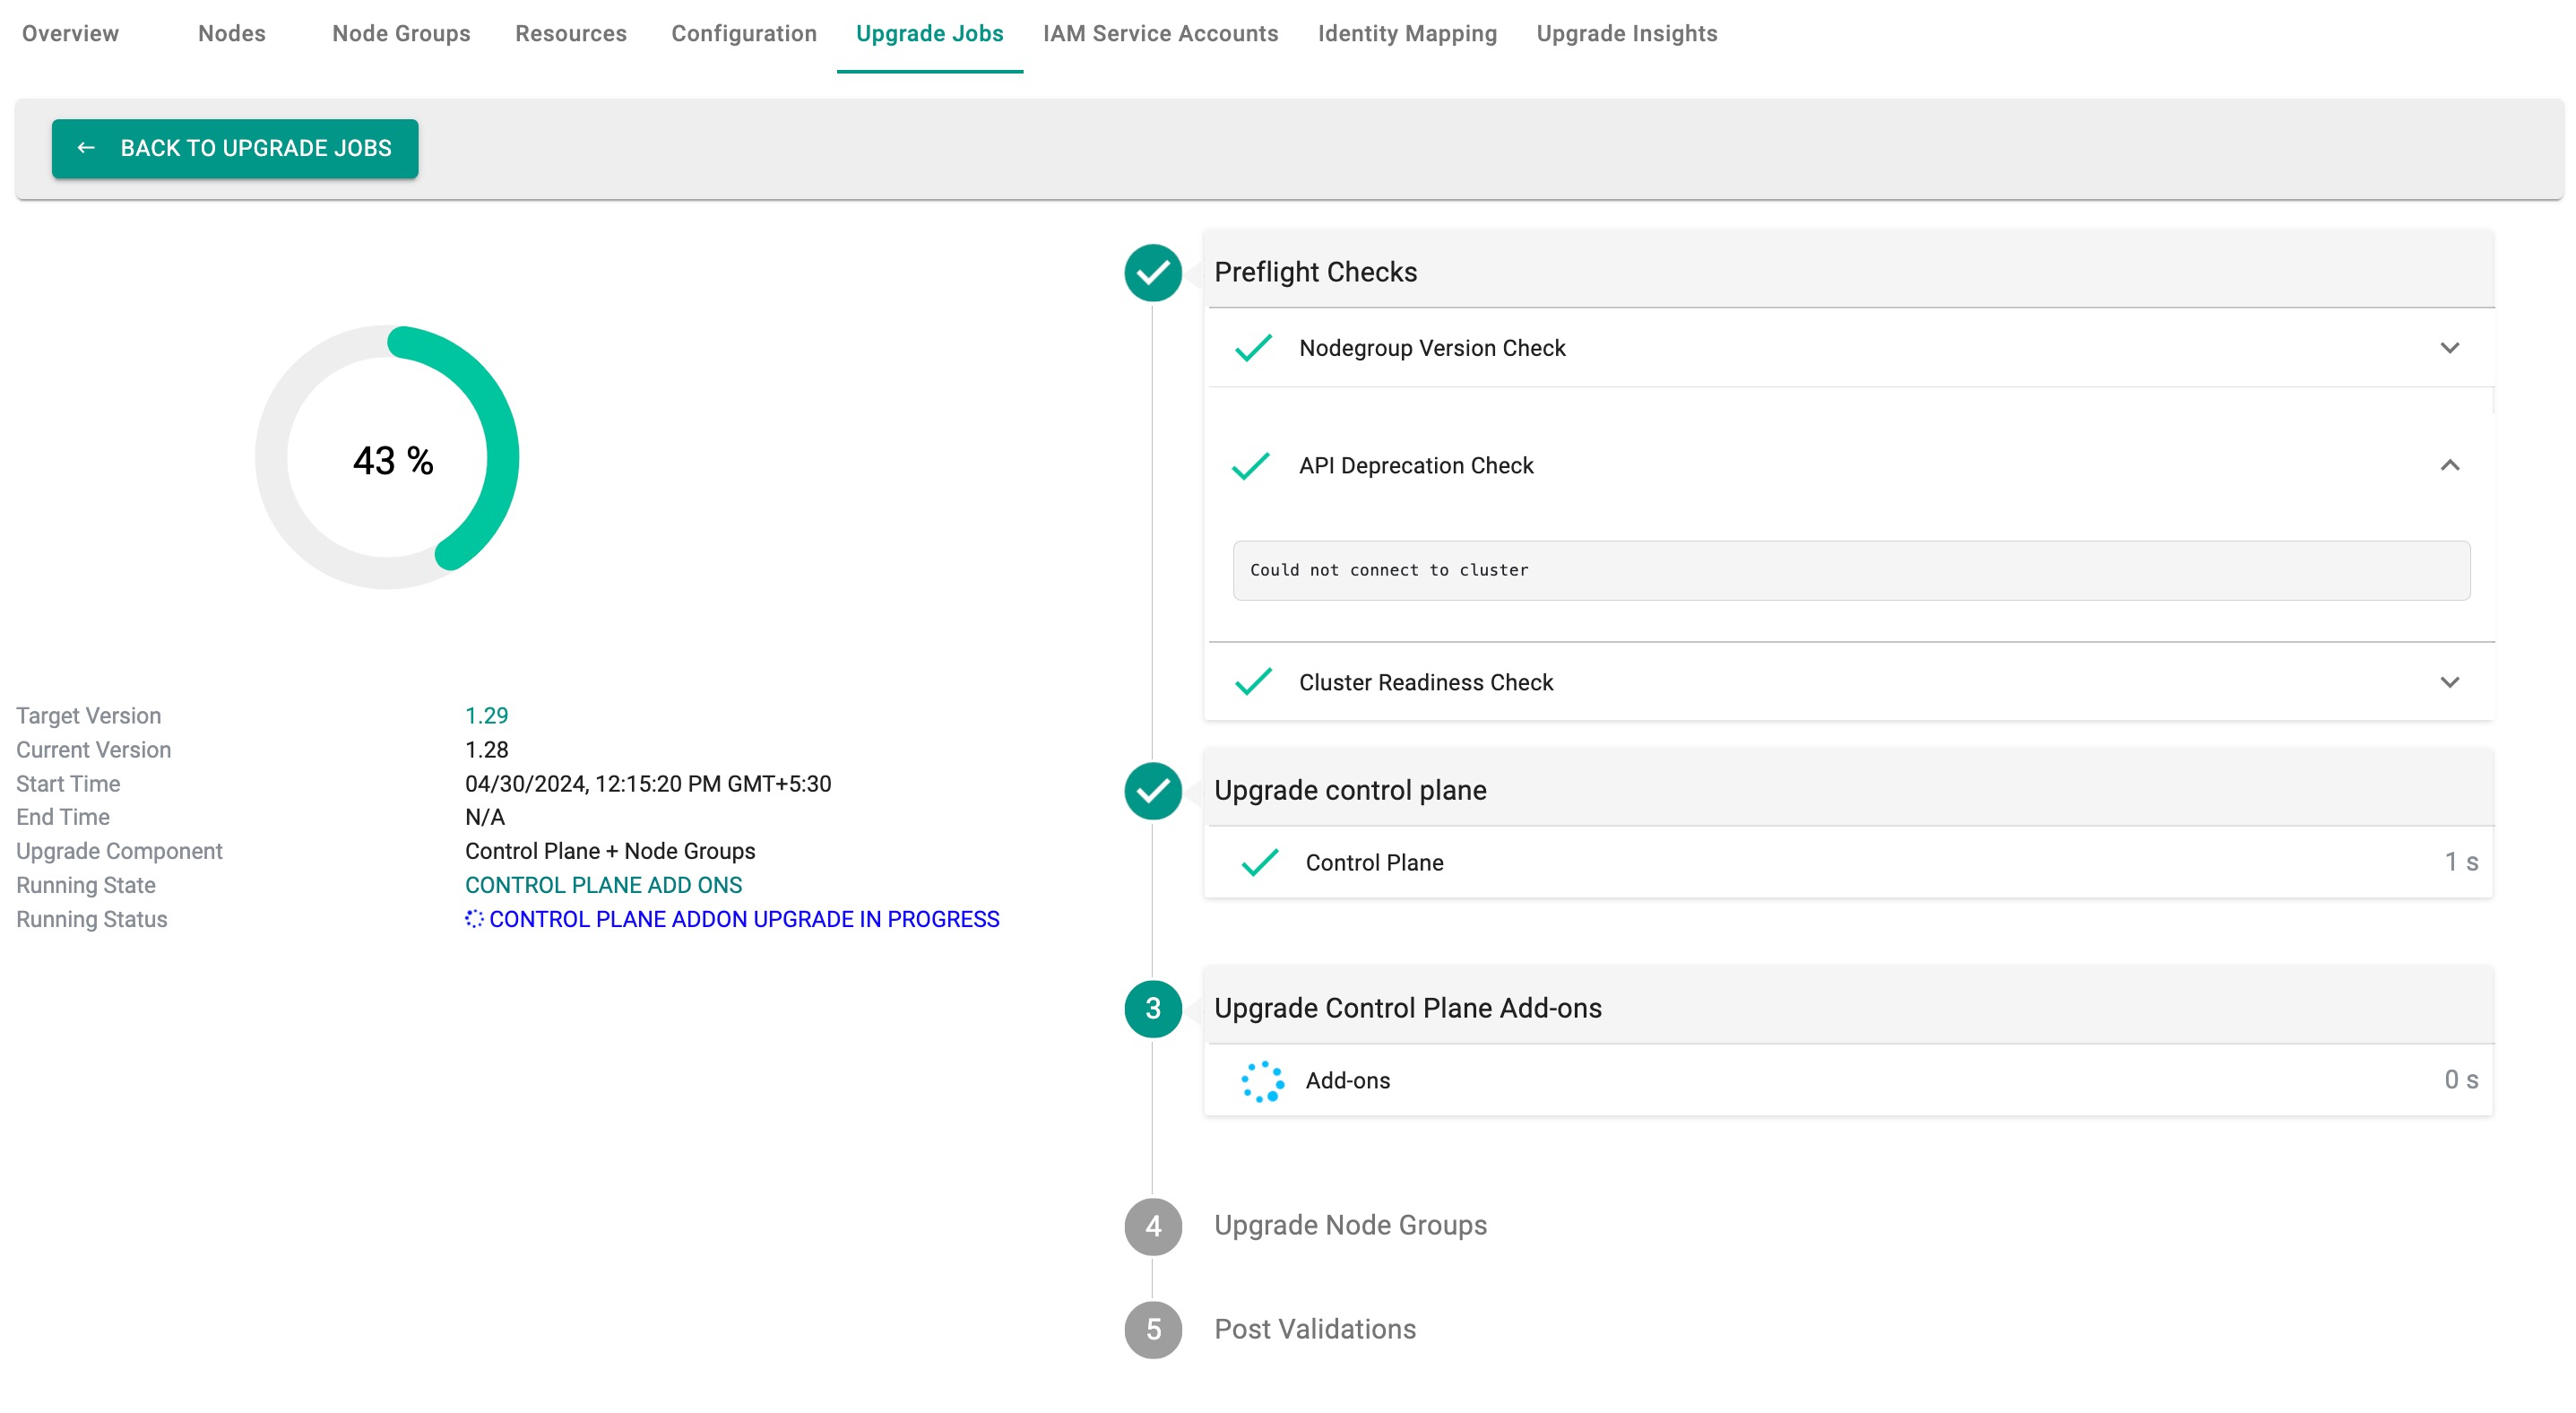
Task: Click the Preflight Checks completed step icon
Action: pyautogui.click(x=1153, y=272)
